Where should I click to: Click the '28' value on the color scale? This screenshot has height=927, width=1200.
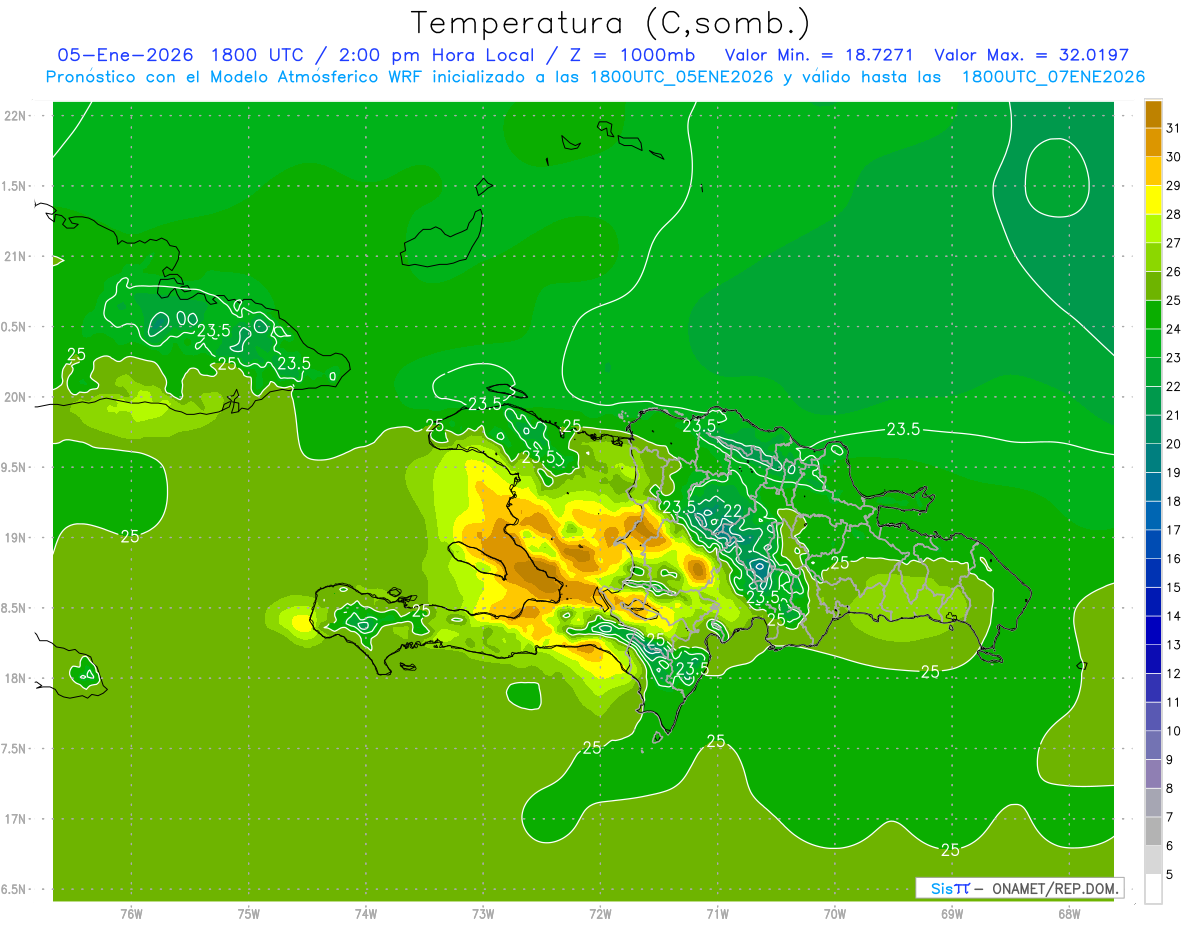point(1173,214)
